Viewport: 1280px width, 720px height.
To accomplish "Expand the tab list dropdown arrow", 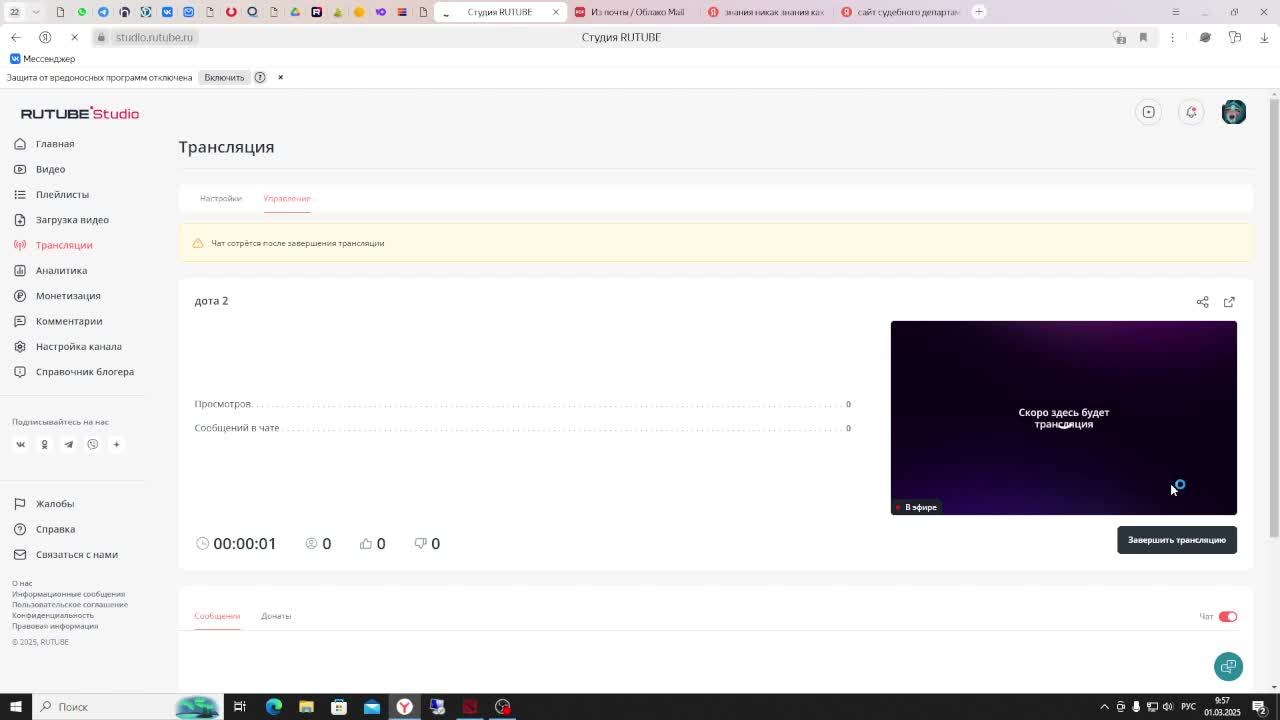I will (x=36, y=12).
